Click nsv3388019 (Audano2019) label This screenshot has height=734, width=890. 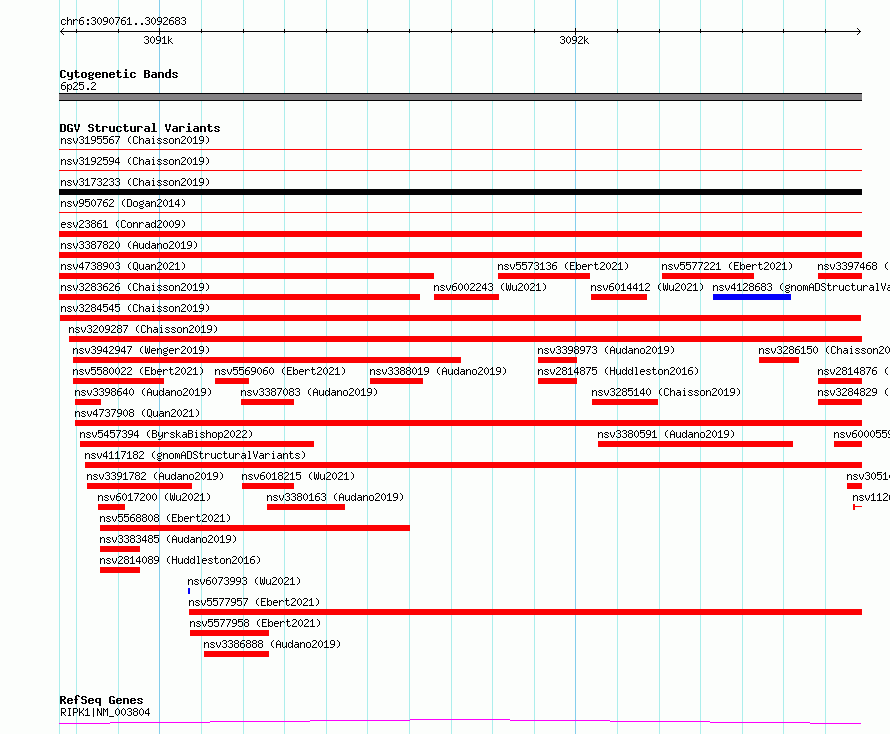(438, 371)
